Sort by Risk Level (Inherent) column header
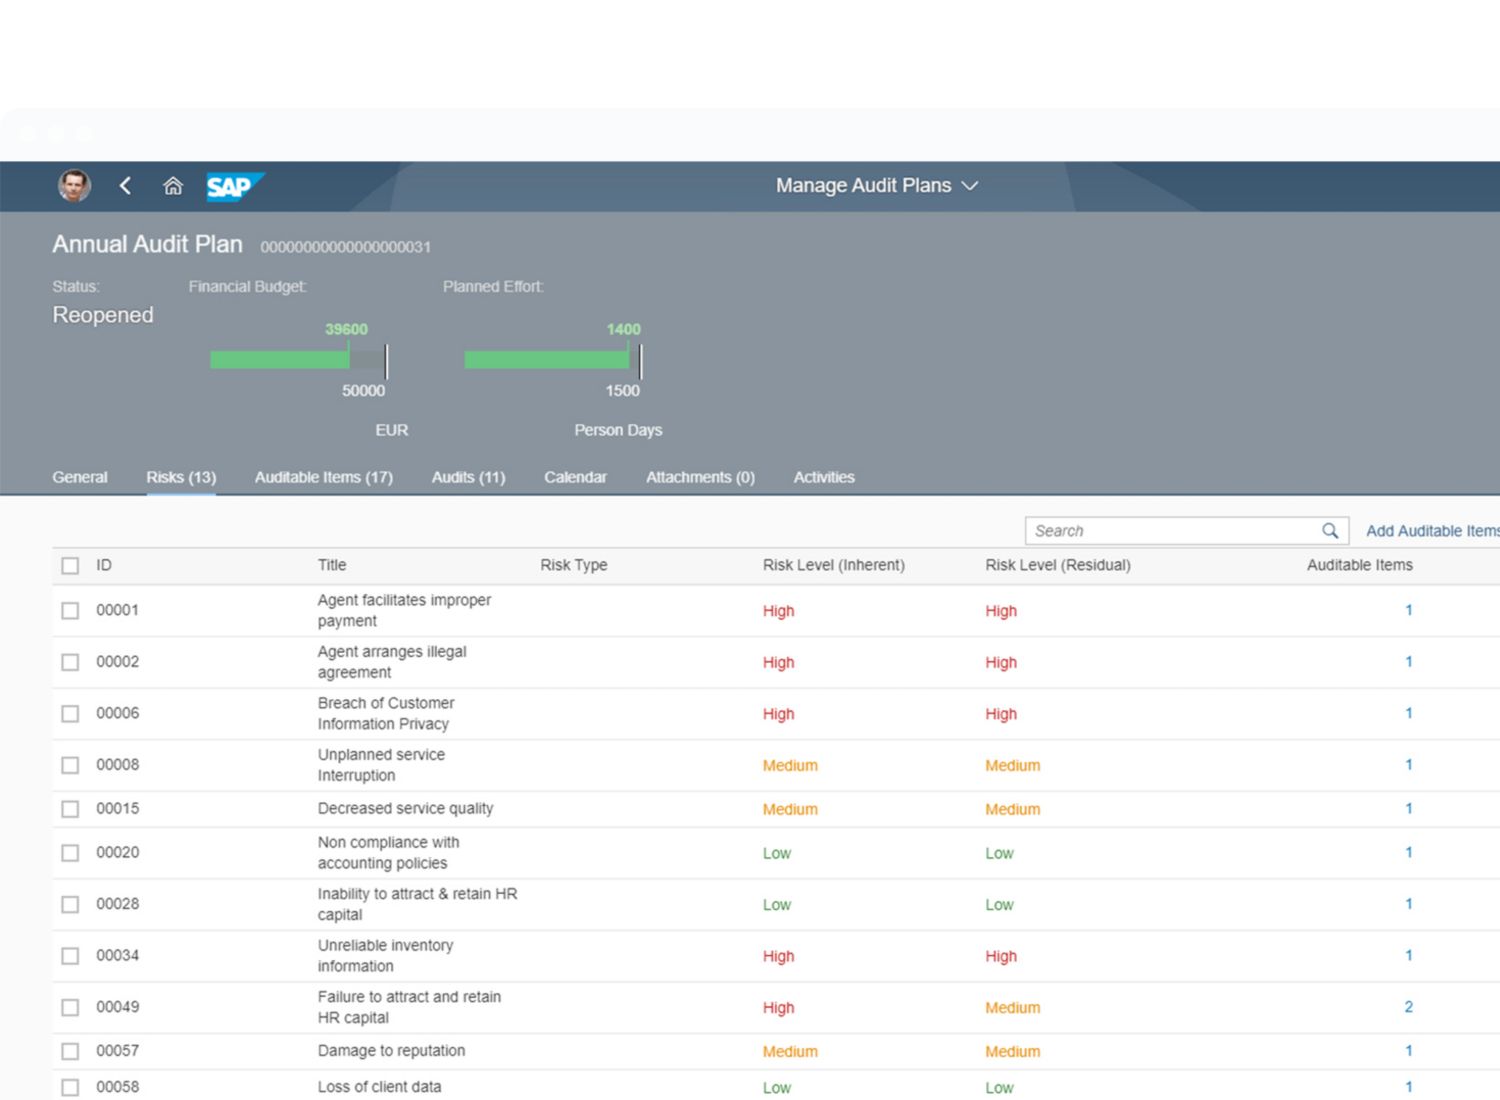The image size is (1500, 1100). click(833, 566)
